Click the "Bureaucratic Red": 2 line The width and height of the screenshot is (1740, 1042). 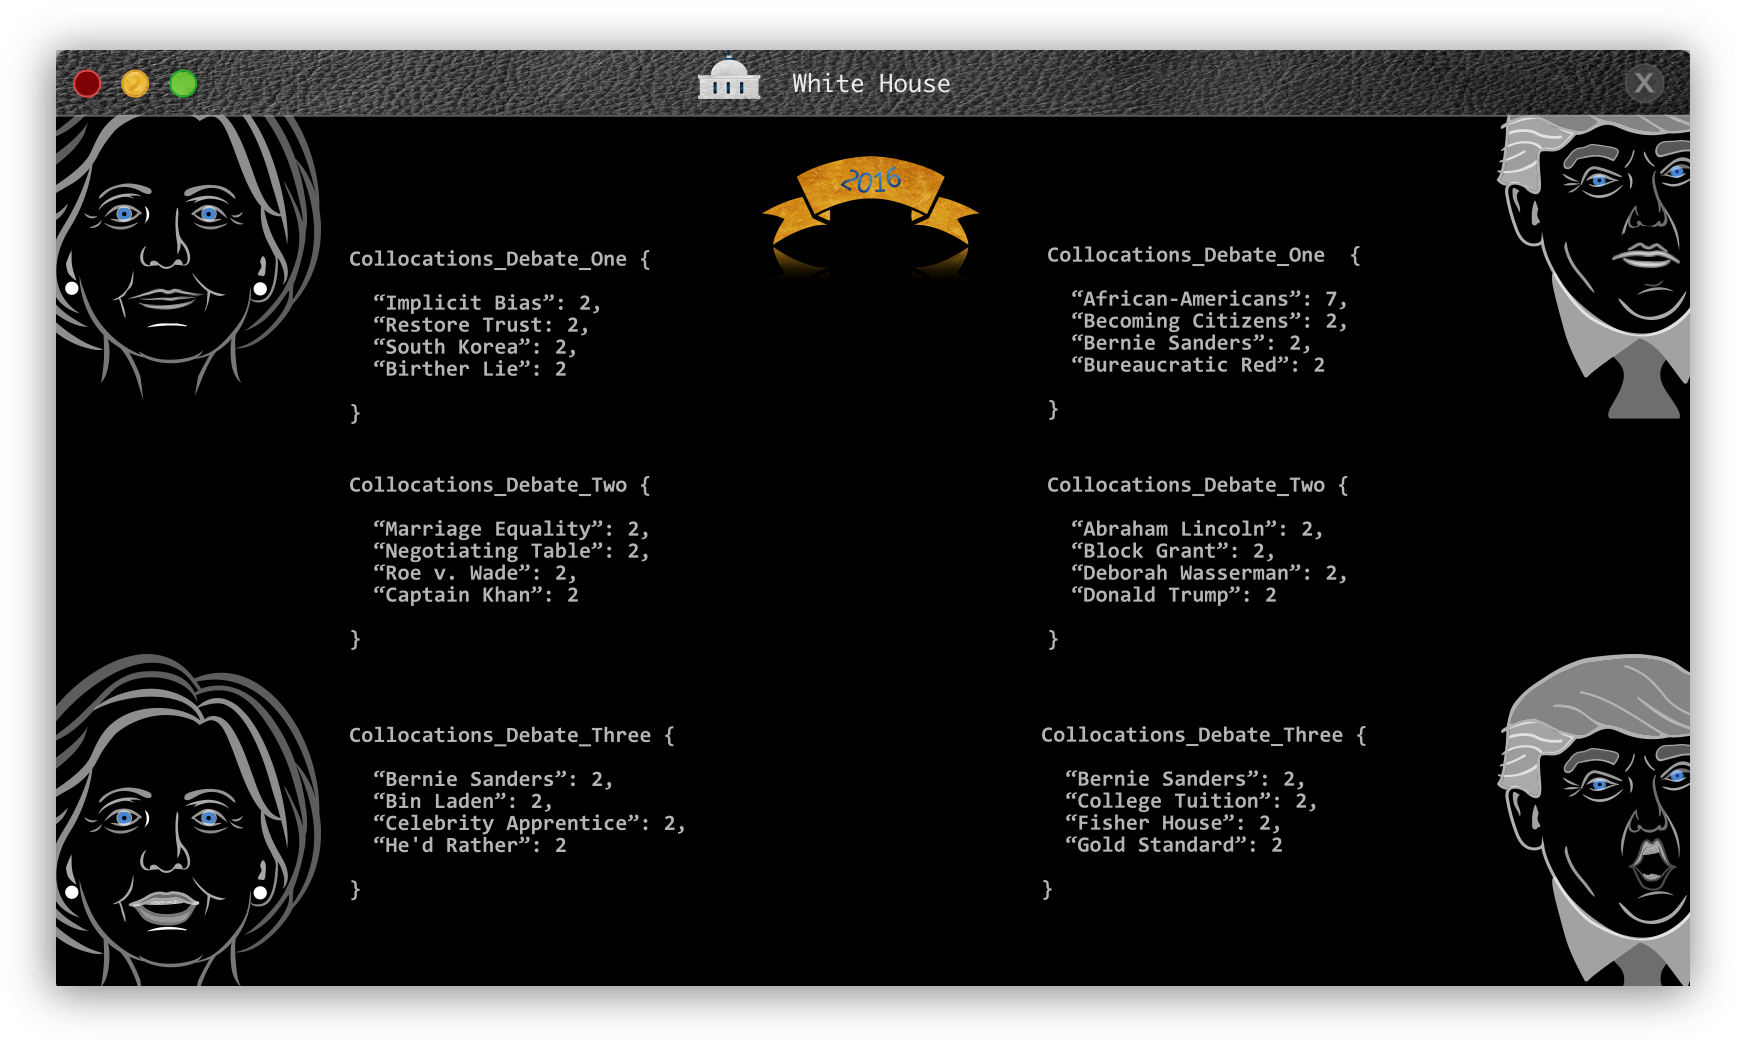[1198, 365]
